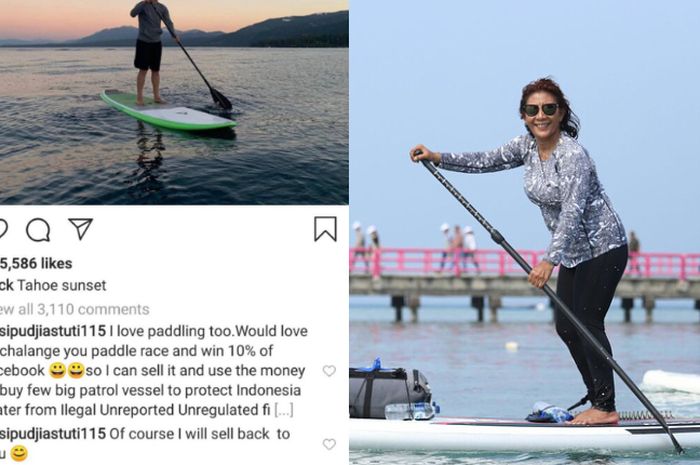The width and height of the screenshot is (700, 465).
Task: Save the post with the bookmark icon
Action: click(x=325, y=229)
